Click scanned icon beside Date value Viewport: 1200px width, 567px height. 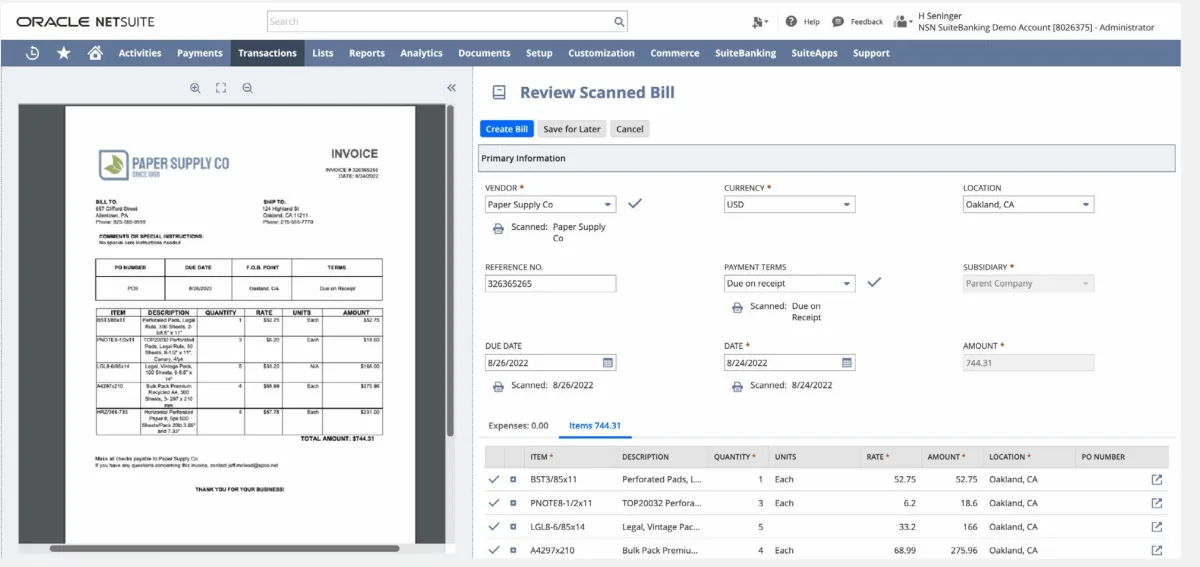tap(737, 386)
